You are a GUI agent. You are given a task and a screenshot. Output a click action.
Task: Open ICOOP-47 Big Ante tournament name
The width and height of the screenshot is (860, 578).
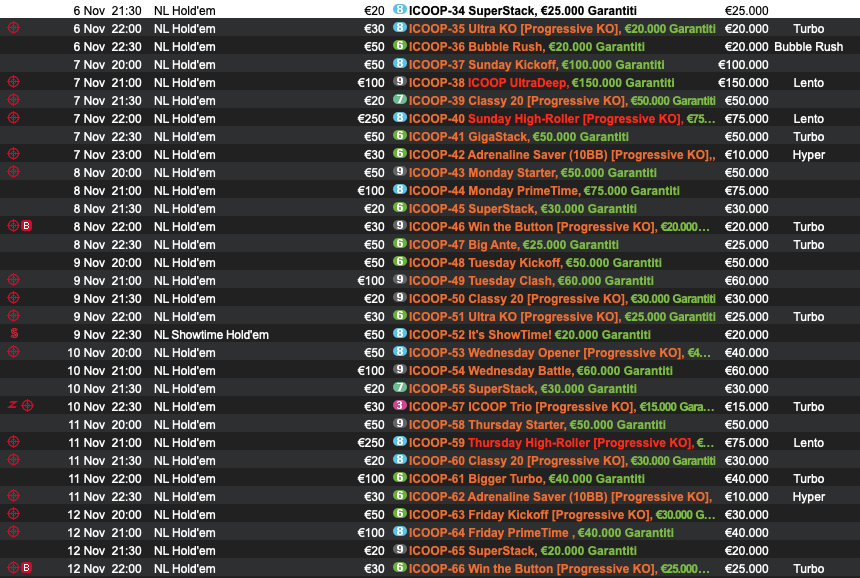513,245
